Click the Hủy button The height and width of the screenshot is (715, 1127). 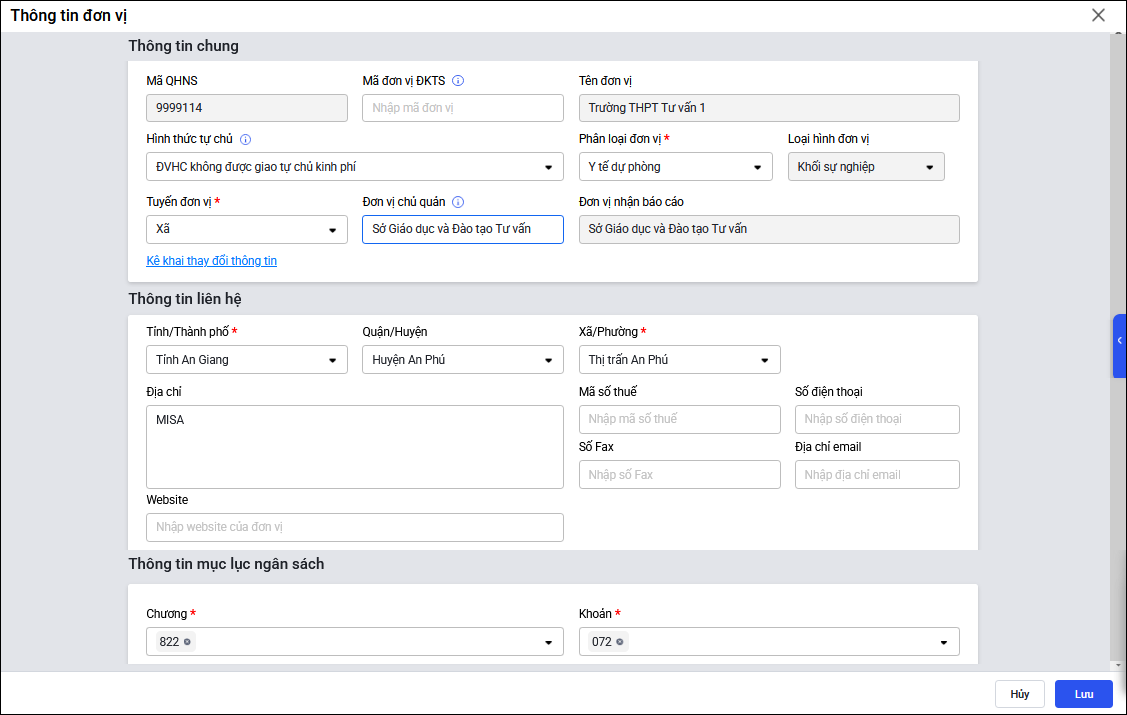1019,694
